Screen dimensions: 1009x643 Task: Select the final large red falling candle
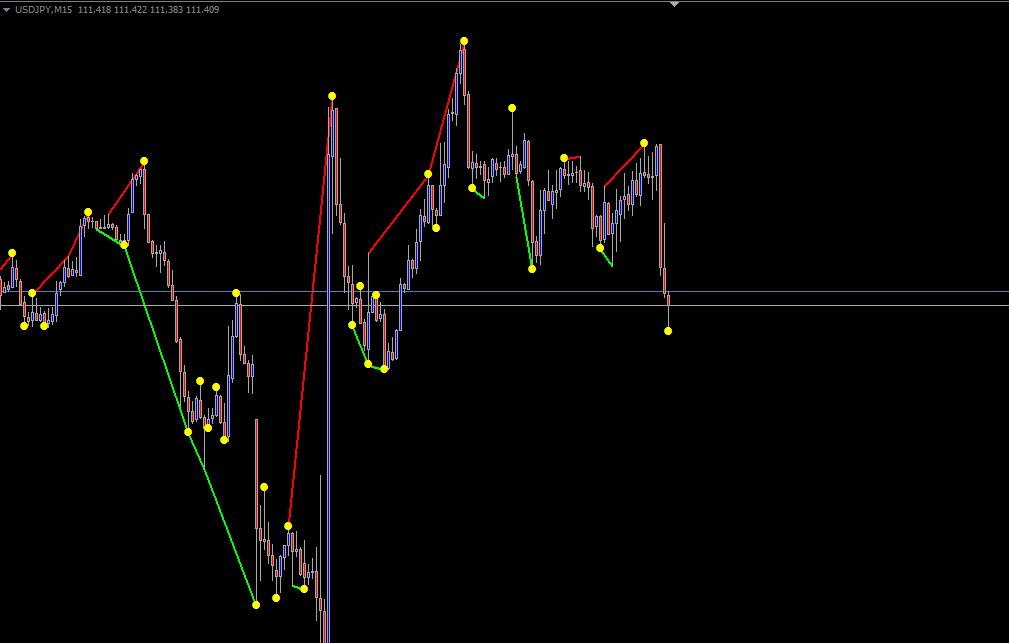tap(661, 210)
